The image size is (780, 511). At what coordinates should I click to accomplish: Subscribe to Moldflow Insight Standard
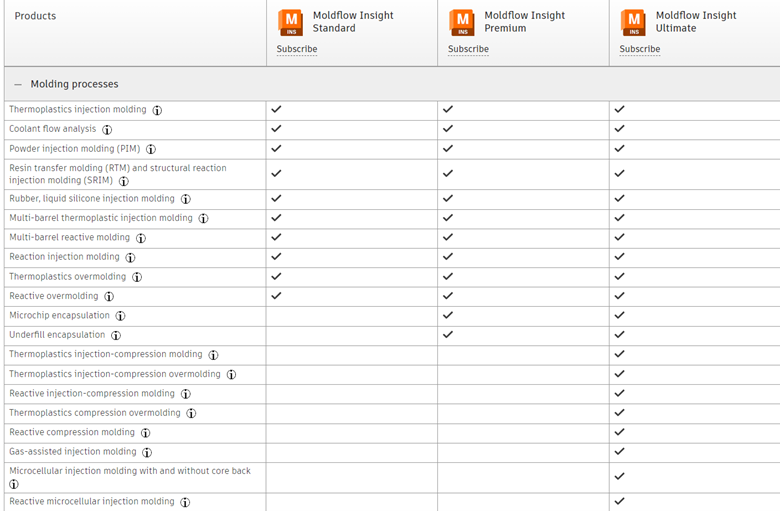click(x=297, y=49)
